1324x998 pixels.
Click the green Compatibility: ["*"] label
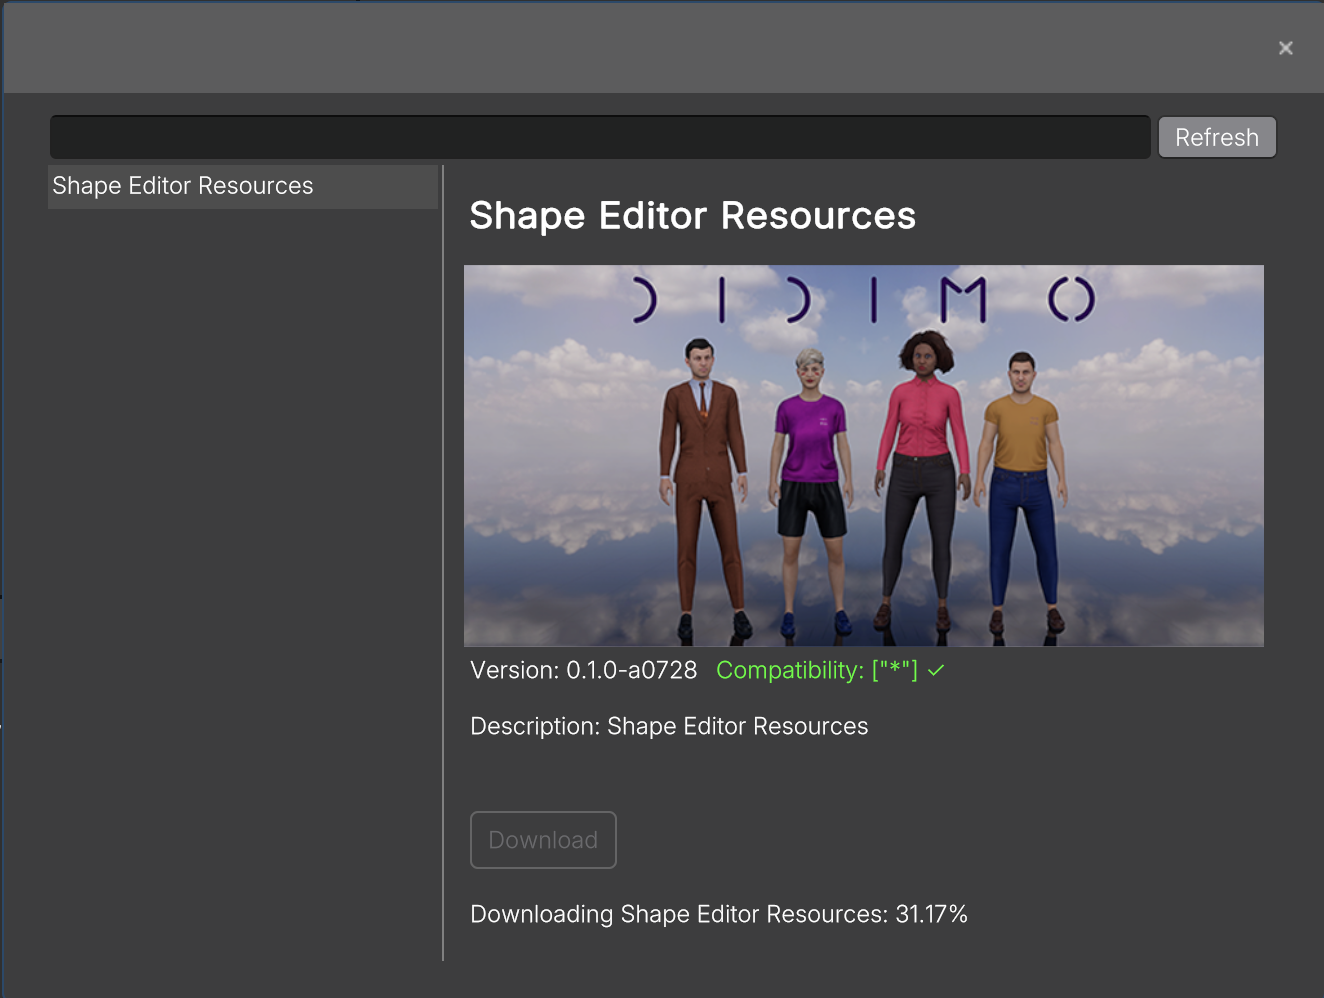(x=817, y=670)
